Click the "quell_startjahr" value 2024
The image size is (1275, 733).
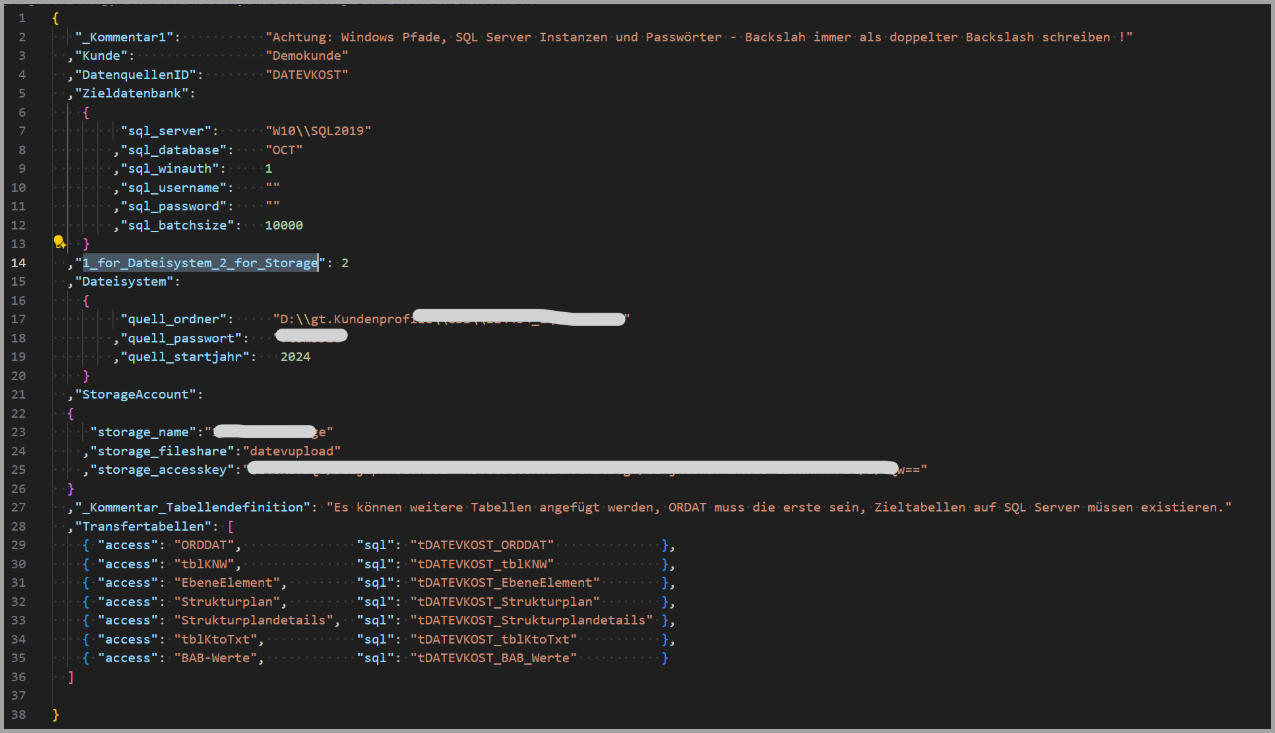click(295, 356)
